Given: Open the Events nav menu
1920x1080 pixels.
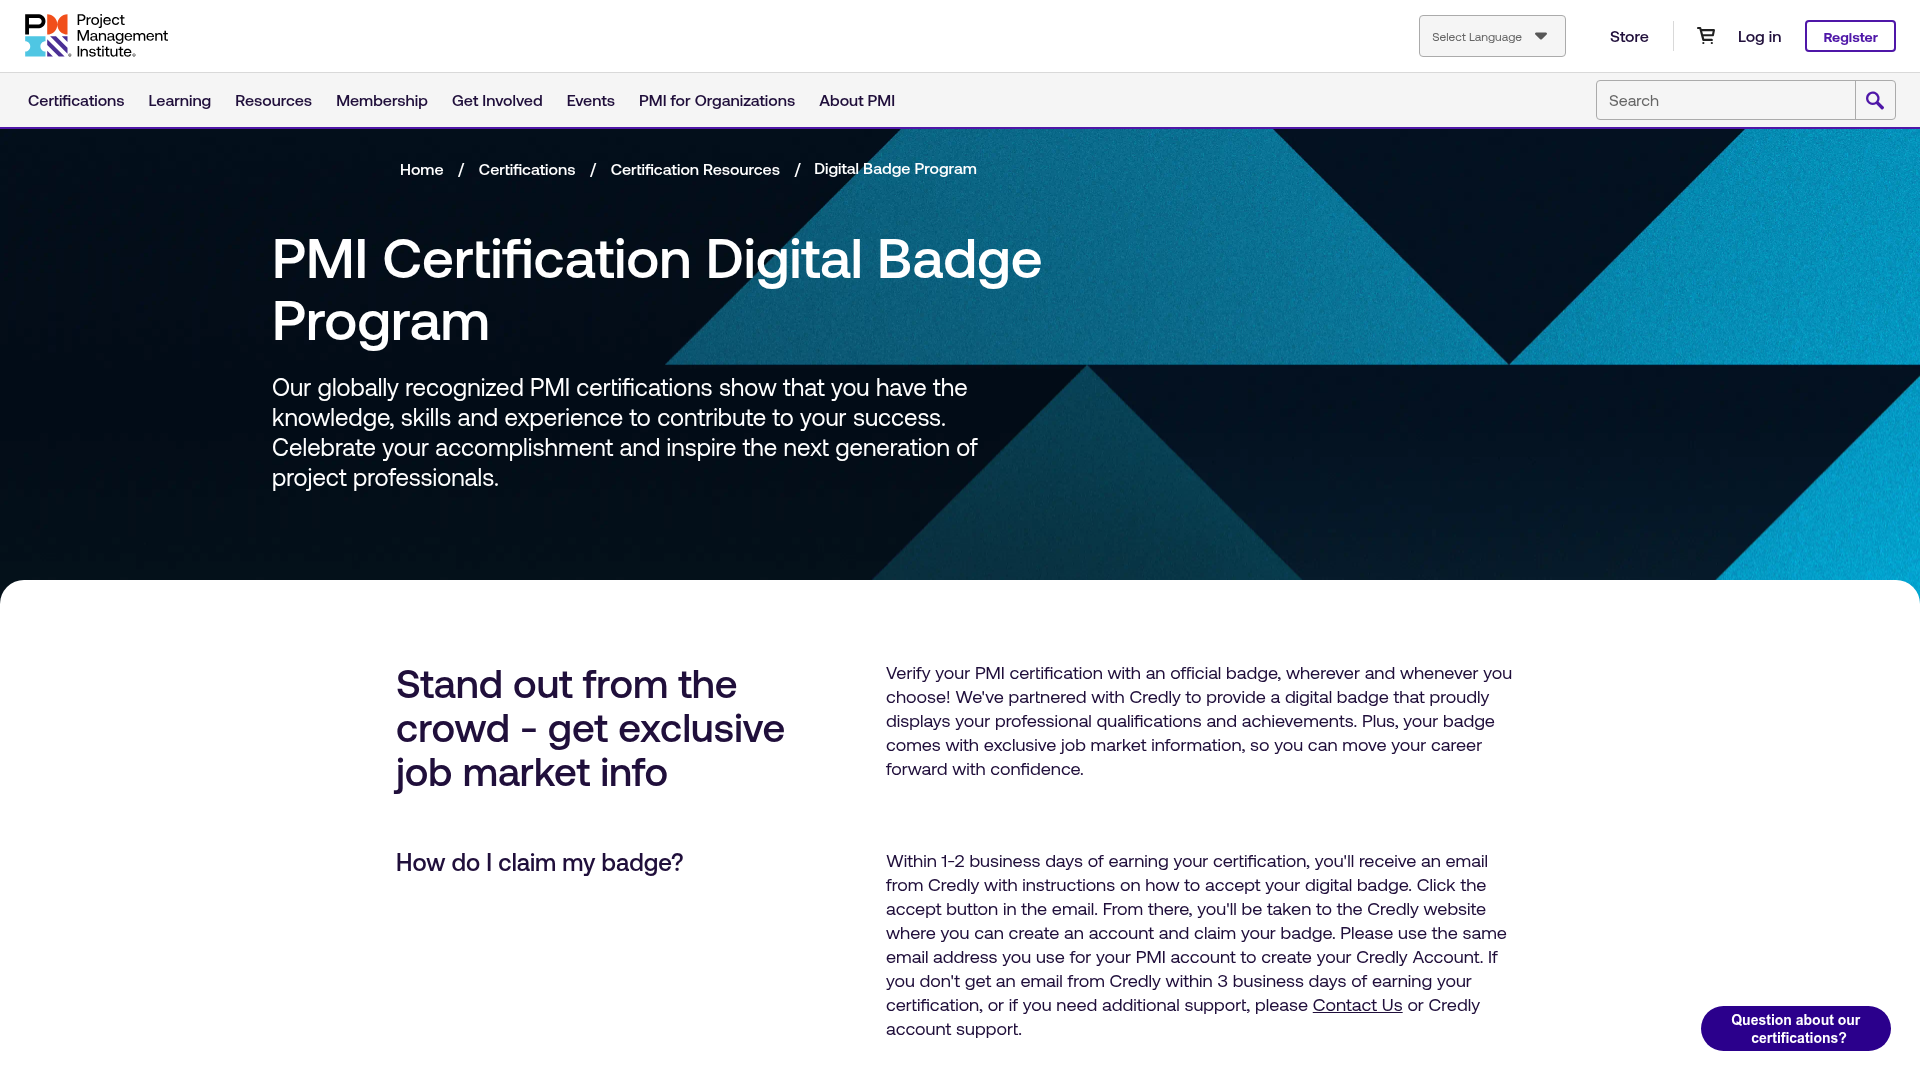Looking at the screenshot, I should tap(591, 100).
